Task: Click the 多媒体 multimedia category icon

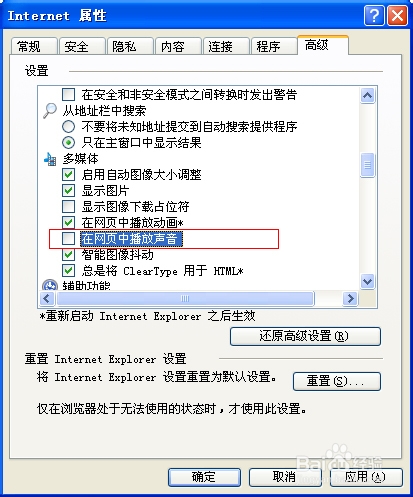Action: (50, 159)
